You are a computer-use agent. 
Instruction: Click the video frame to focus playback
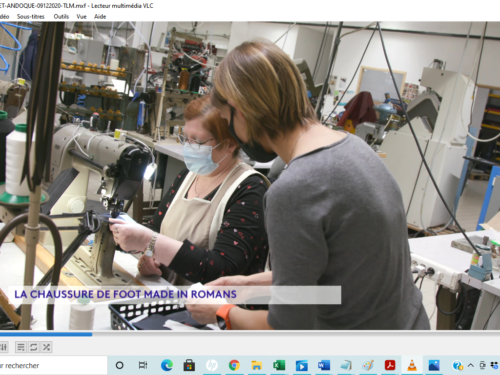(250, 176)
